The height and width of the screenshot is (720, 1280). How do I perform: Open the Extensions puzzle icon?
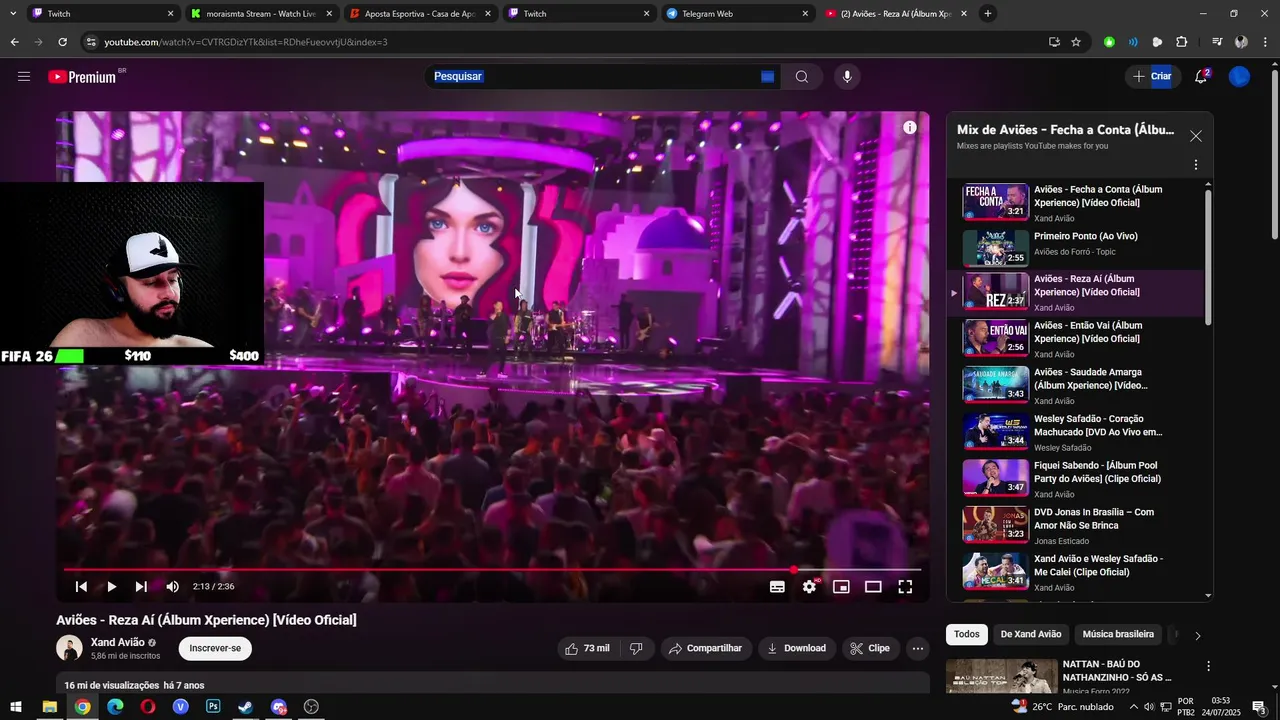[x=1181, y=42]
